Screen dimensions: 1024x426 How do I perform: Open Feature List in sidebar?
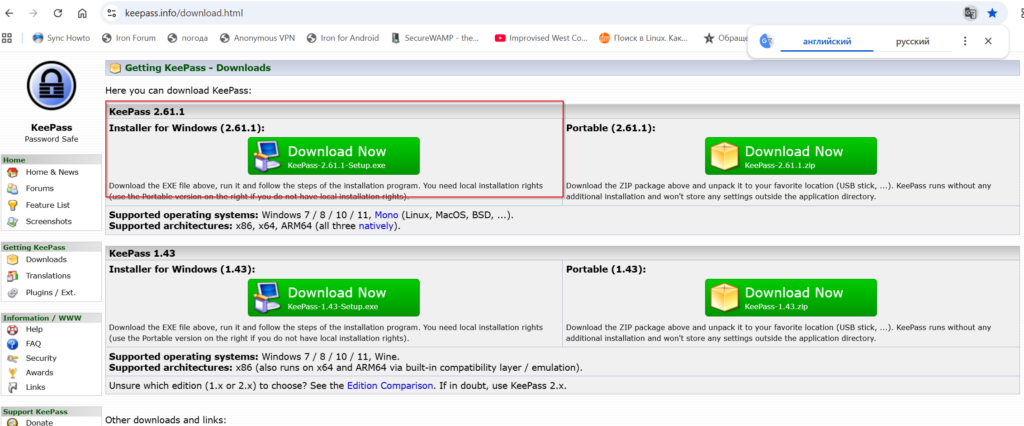pos(48,205)
